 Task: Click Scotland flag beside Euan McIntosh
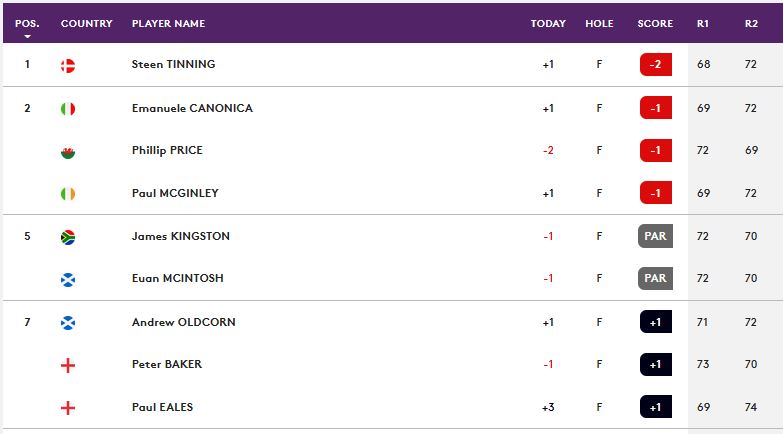coord(68,280)
